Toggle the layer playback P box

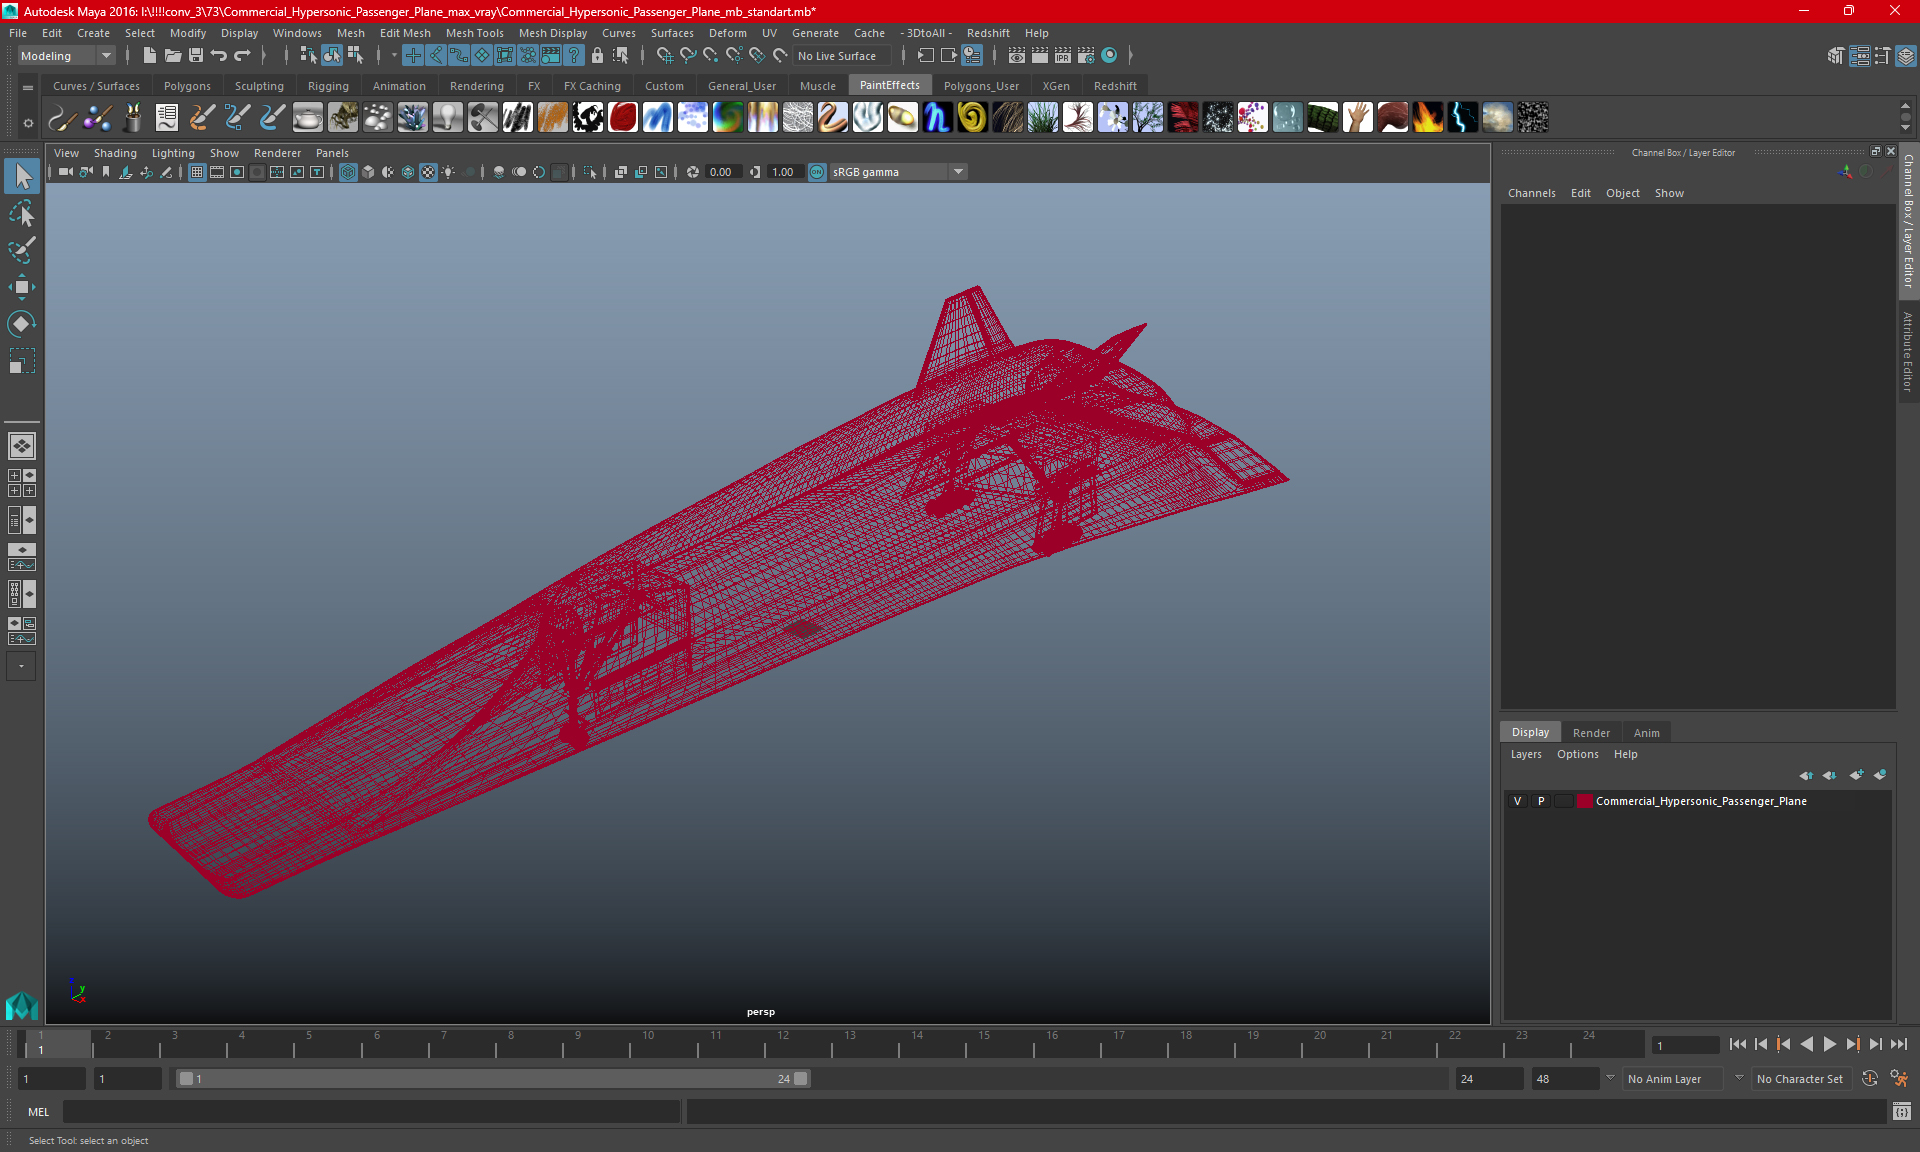click(x=1540, y=801)
